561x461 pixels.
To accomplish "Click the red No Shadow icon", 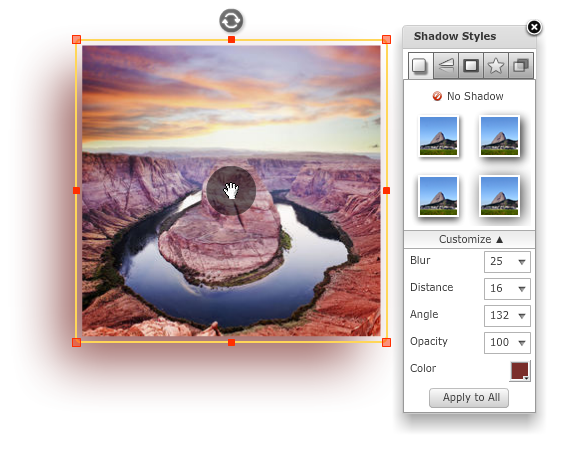I will click(x=437, y=96).
